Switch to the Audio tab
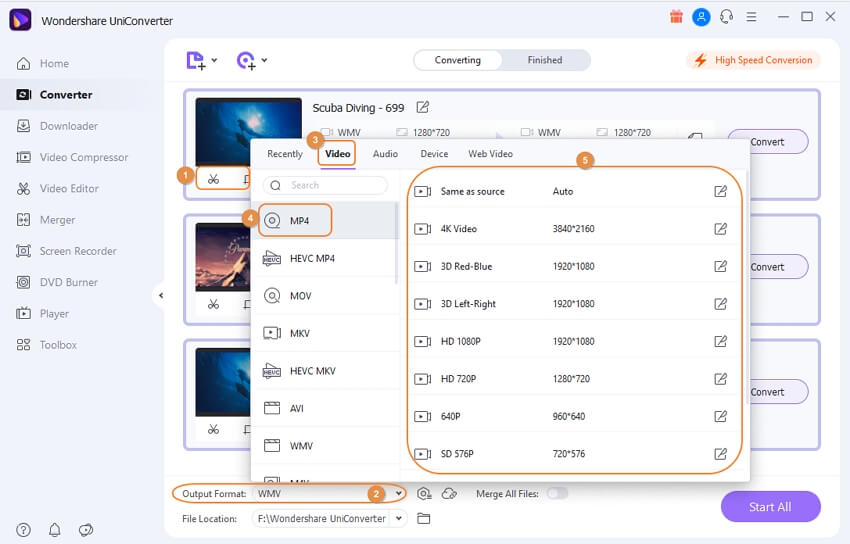Viewport: 850px width, 544px height. click(385, 154)
